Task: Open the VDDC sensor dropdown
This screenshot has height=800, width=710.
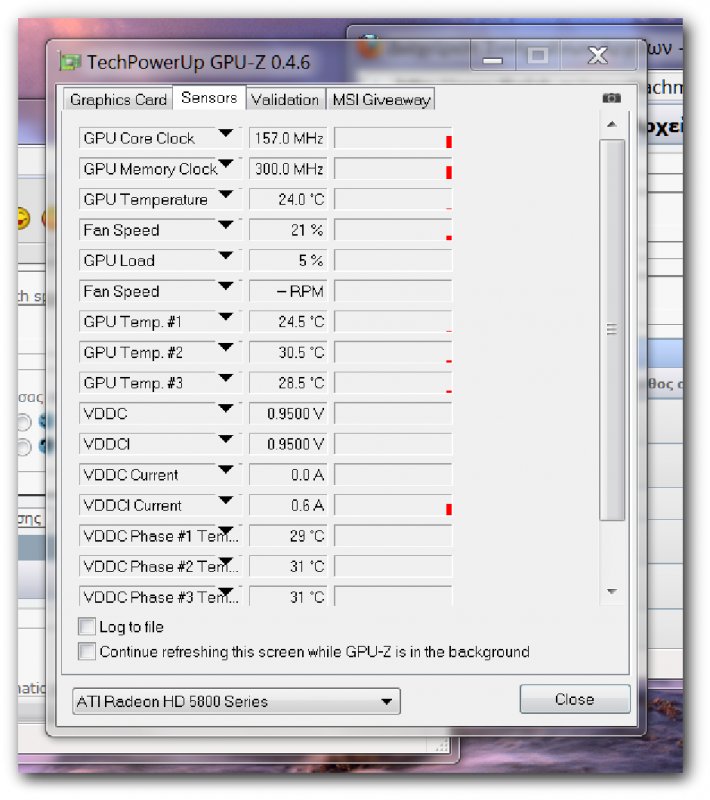Action: 225,409
